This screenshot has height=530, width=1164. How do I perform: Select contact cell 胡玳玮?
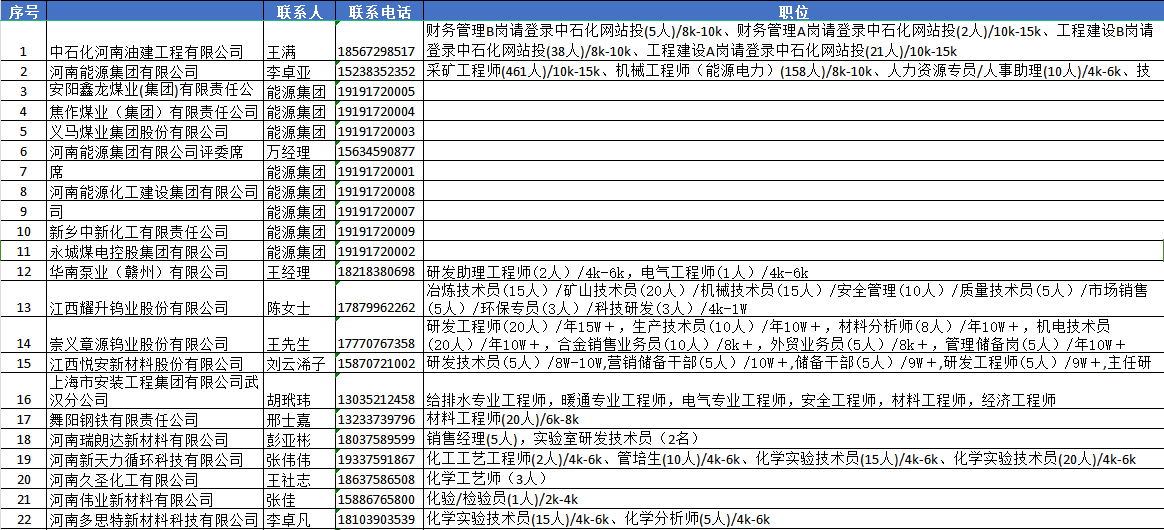(x=288, y=400)
